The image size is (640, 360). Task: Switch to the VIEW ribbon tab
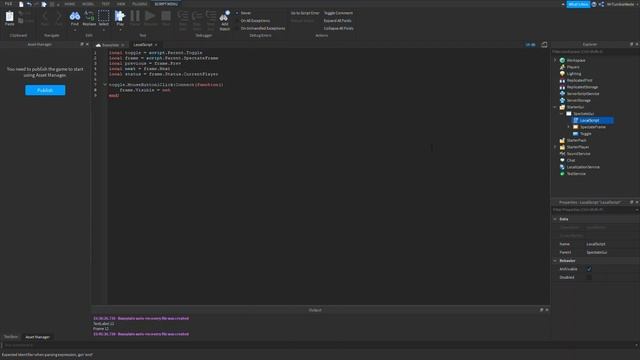(x=121, y=4)
